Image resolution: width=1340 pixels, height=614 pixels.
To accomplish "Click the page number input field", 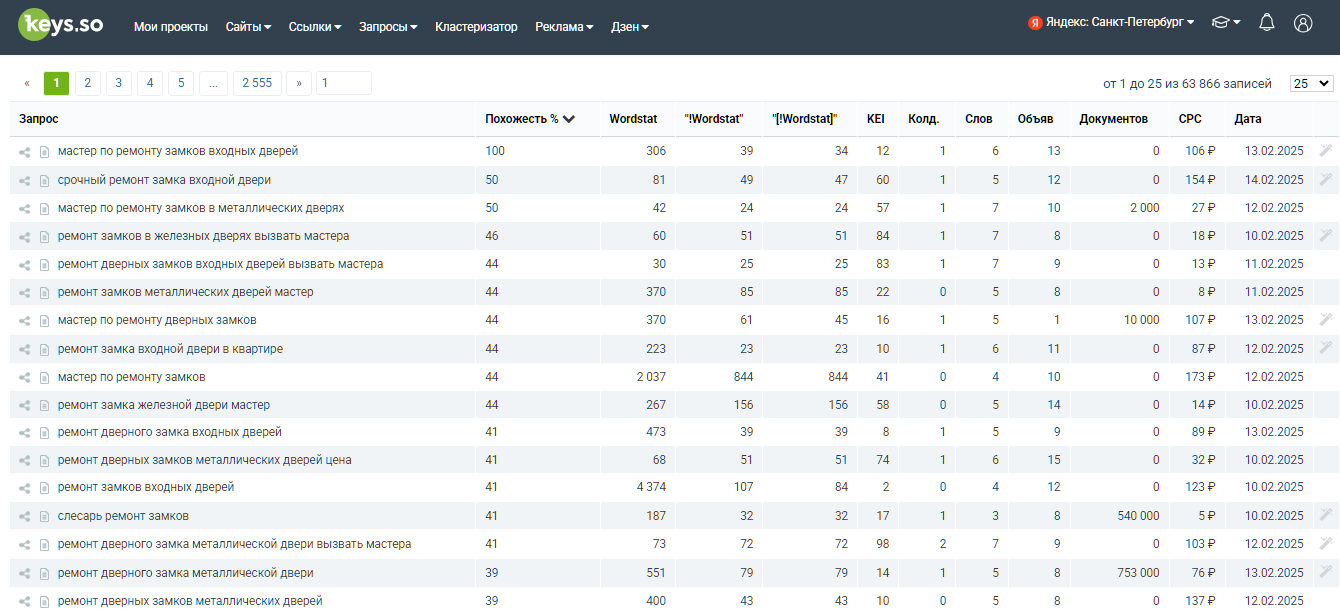I will (x=344, y=83).
